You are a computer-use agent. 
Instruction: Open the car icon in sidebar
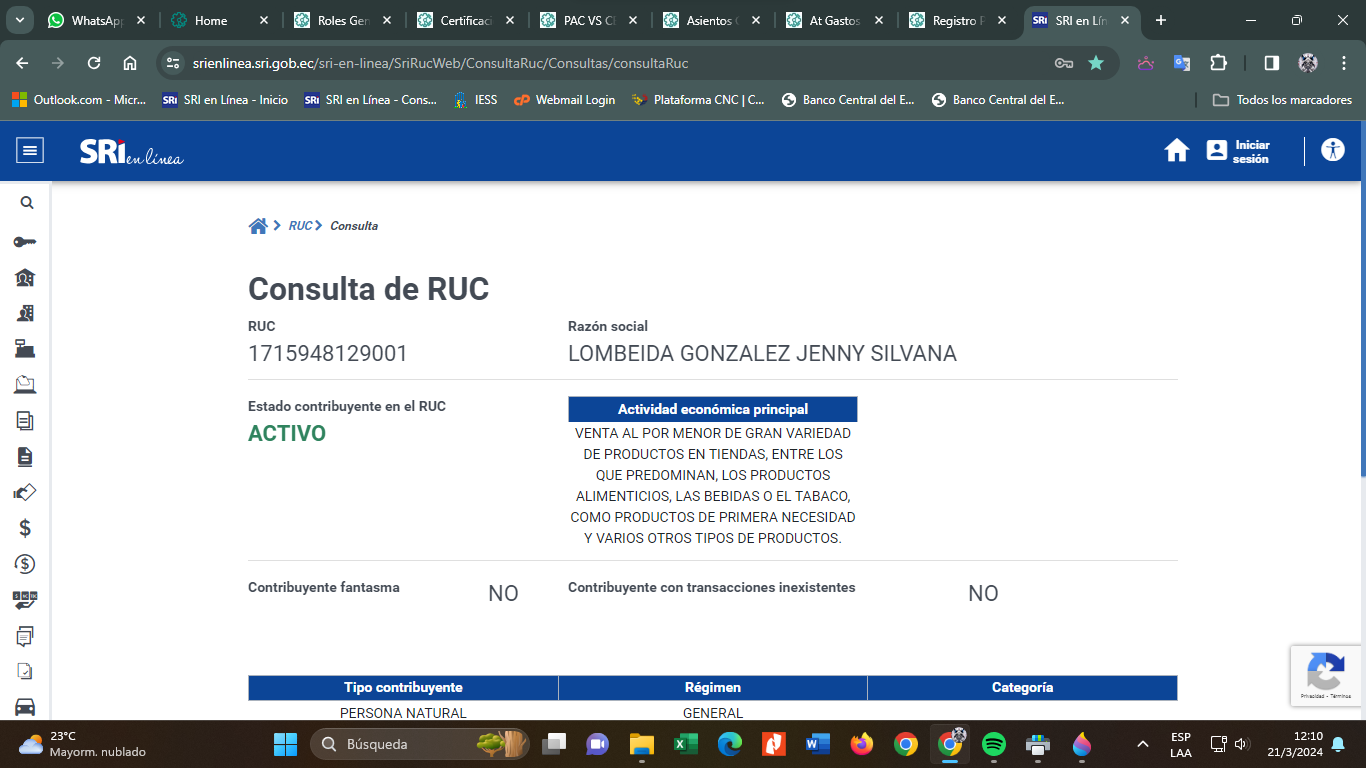pyautogui.click(x=25, y=707)
